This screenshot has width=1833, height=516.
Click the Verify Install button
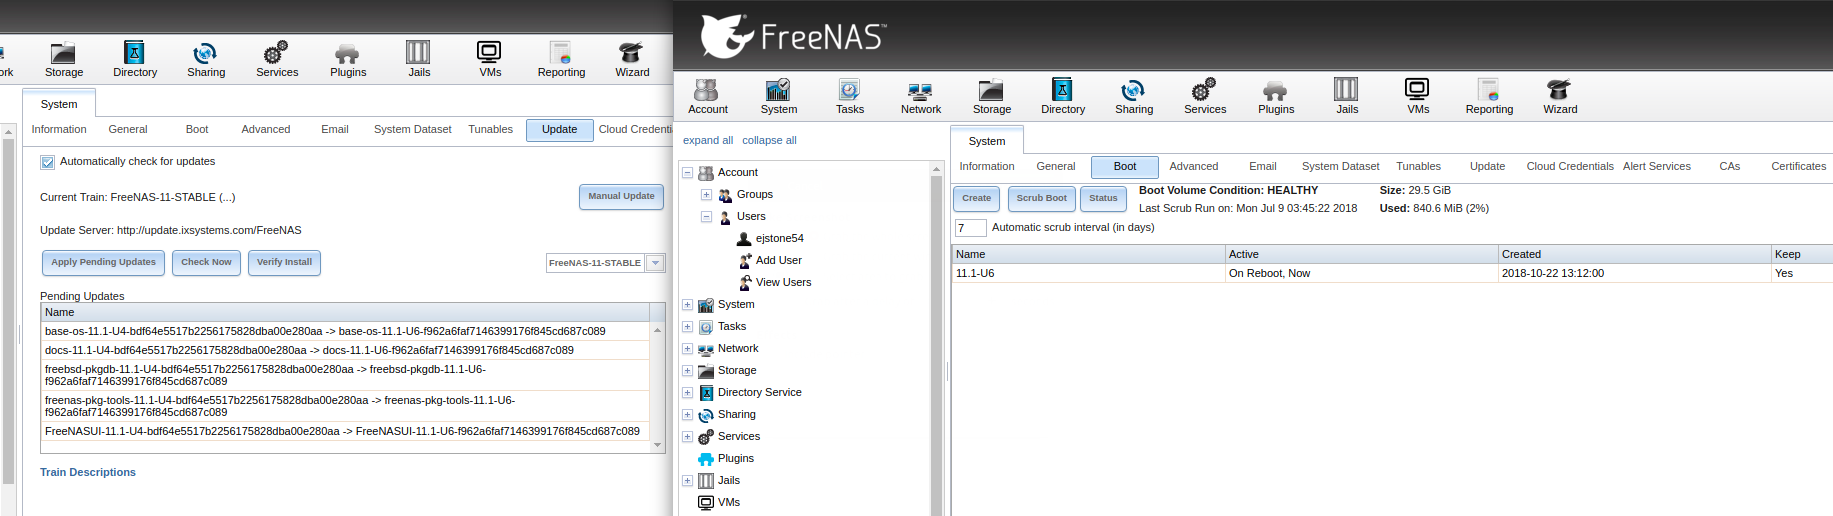(284, 263)
